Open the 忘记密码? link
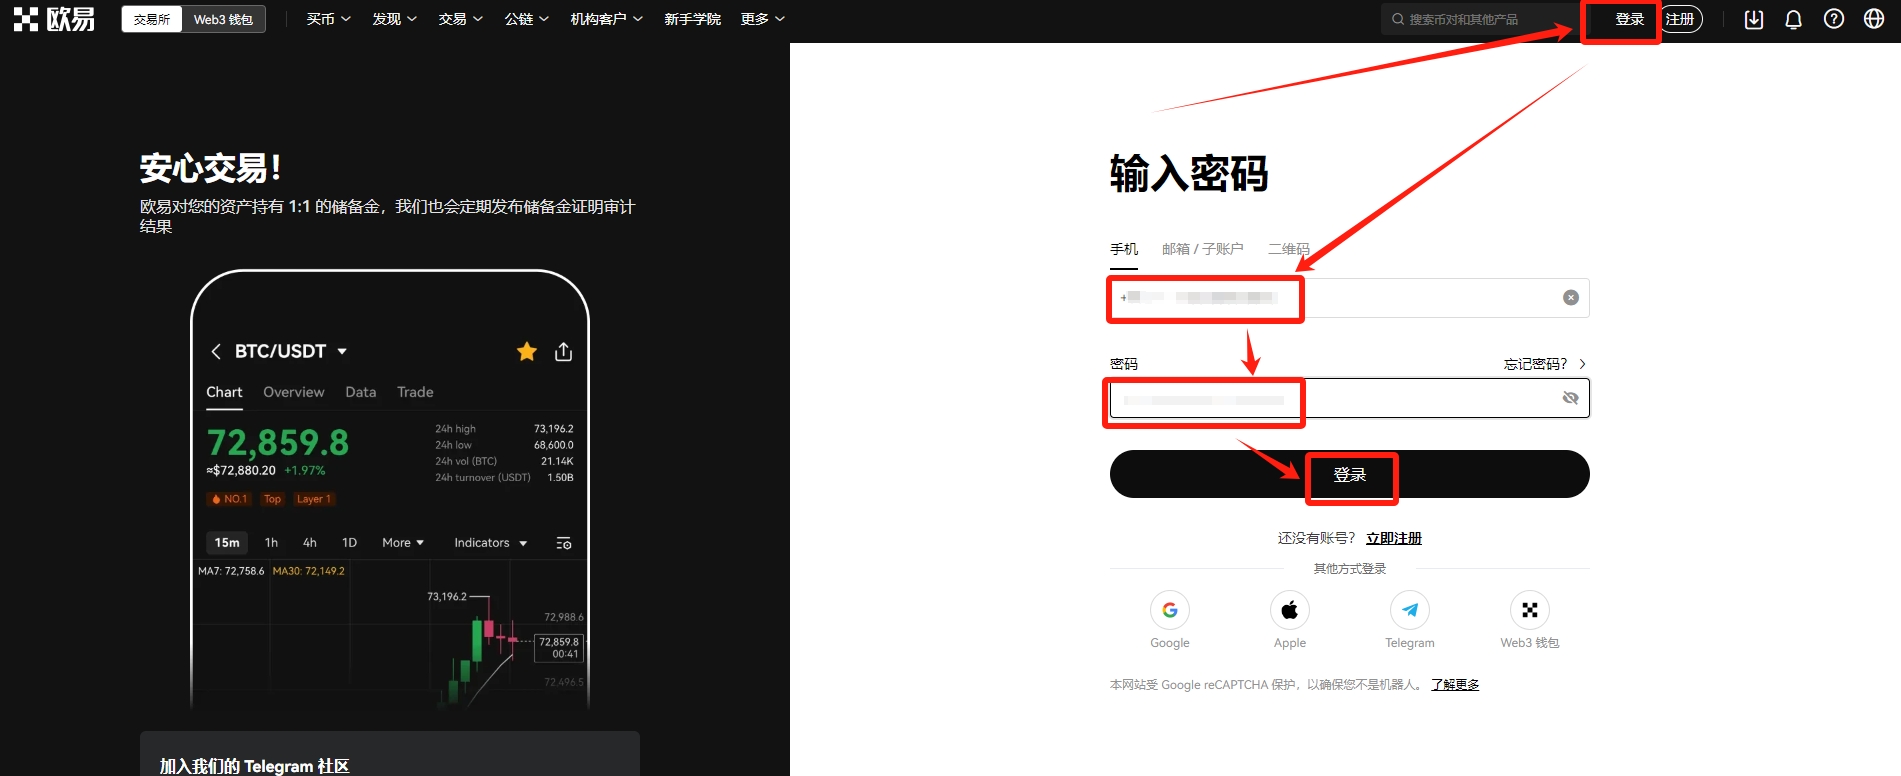This screenshot has width=1901, height=776. coord(1545,364)
